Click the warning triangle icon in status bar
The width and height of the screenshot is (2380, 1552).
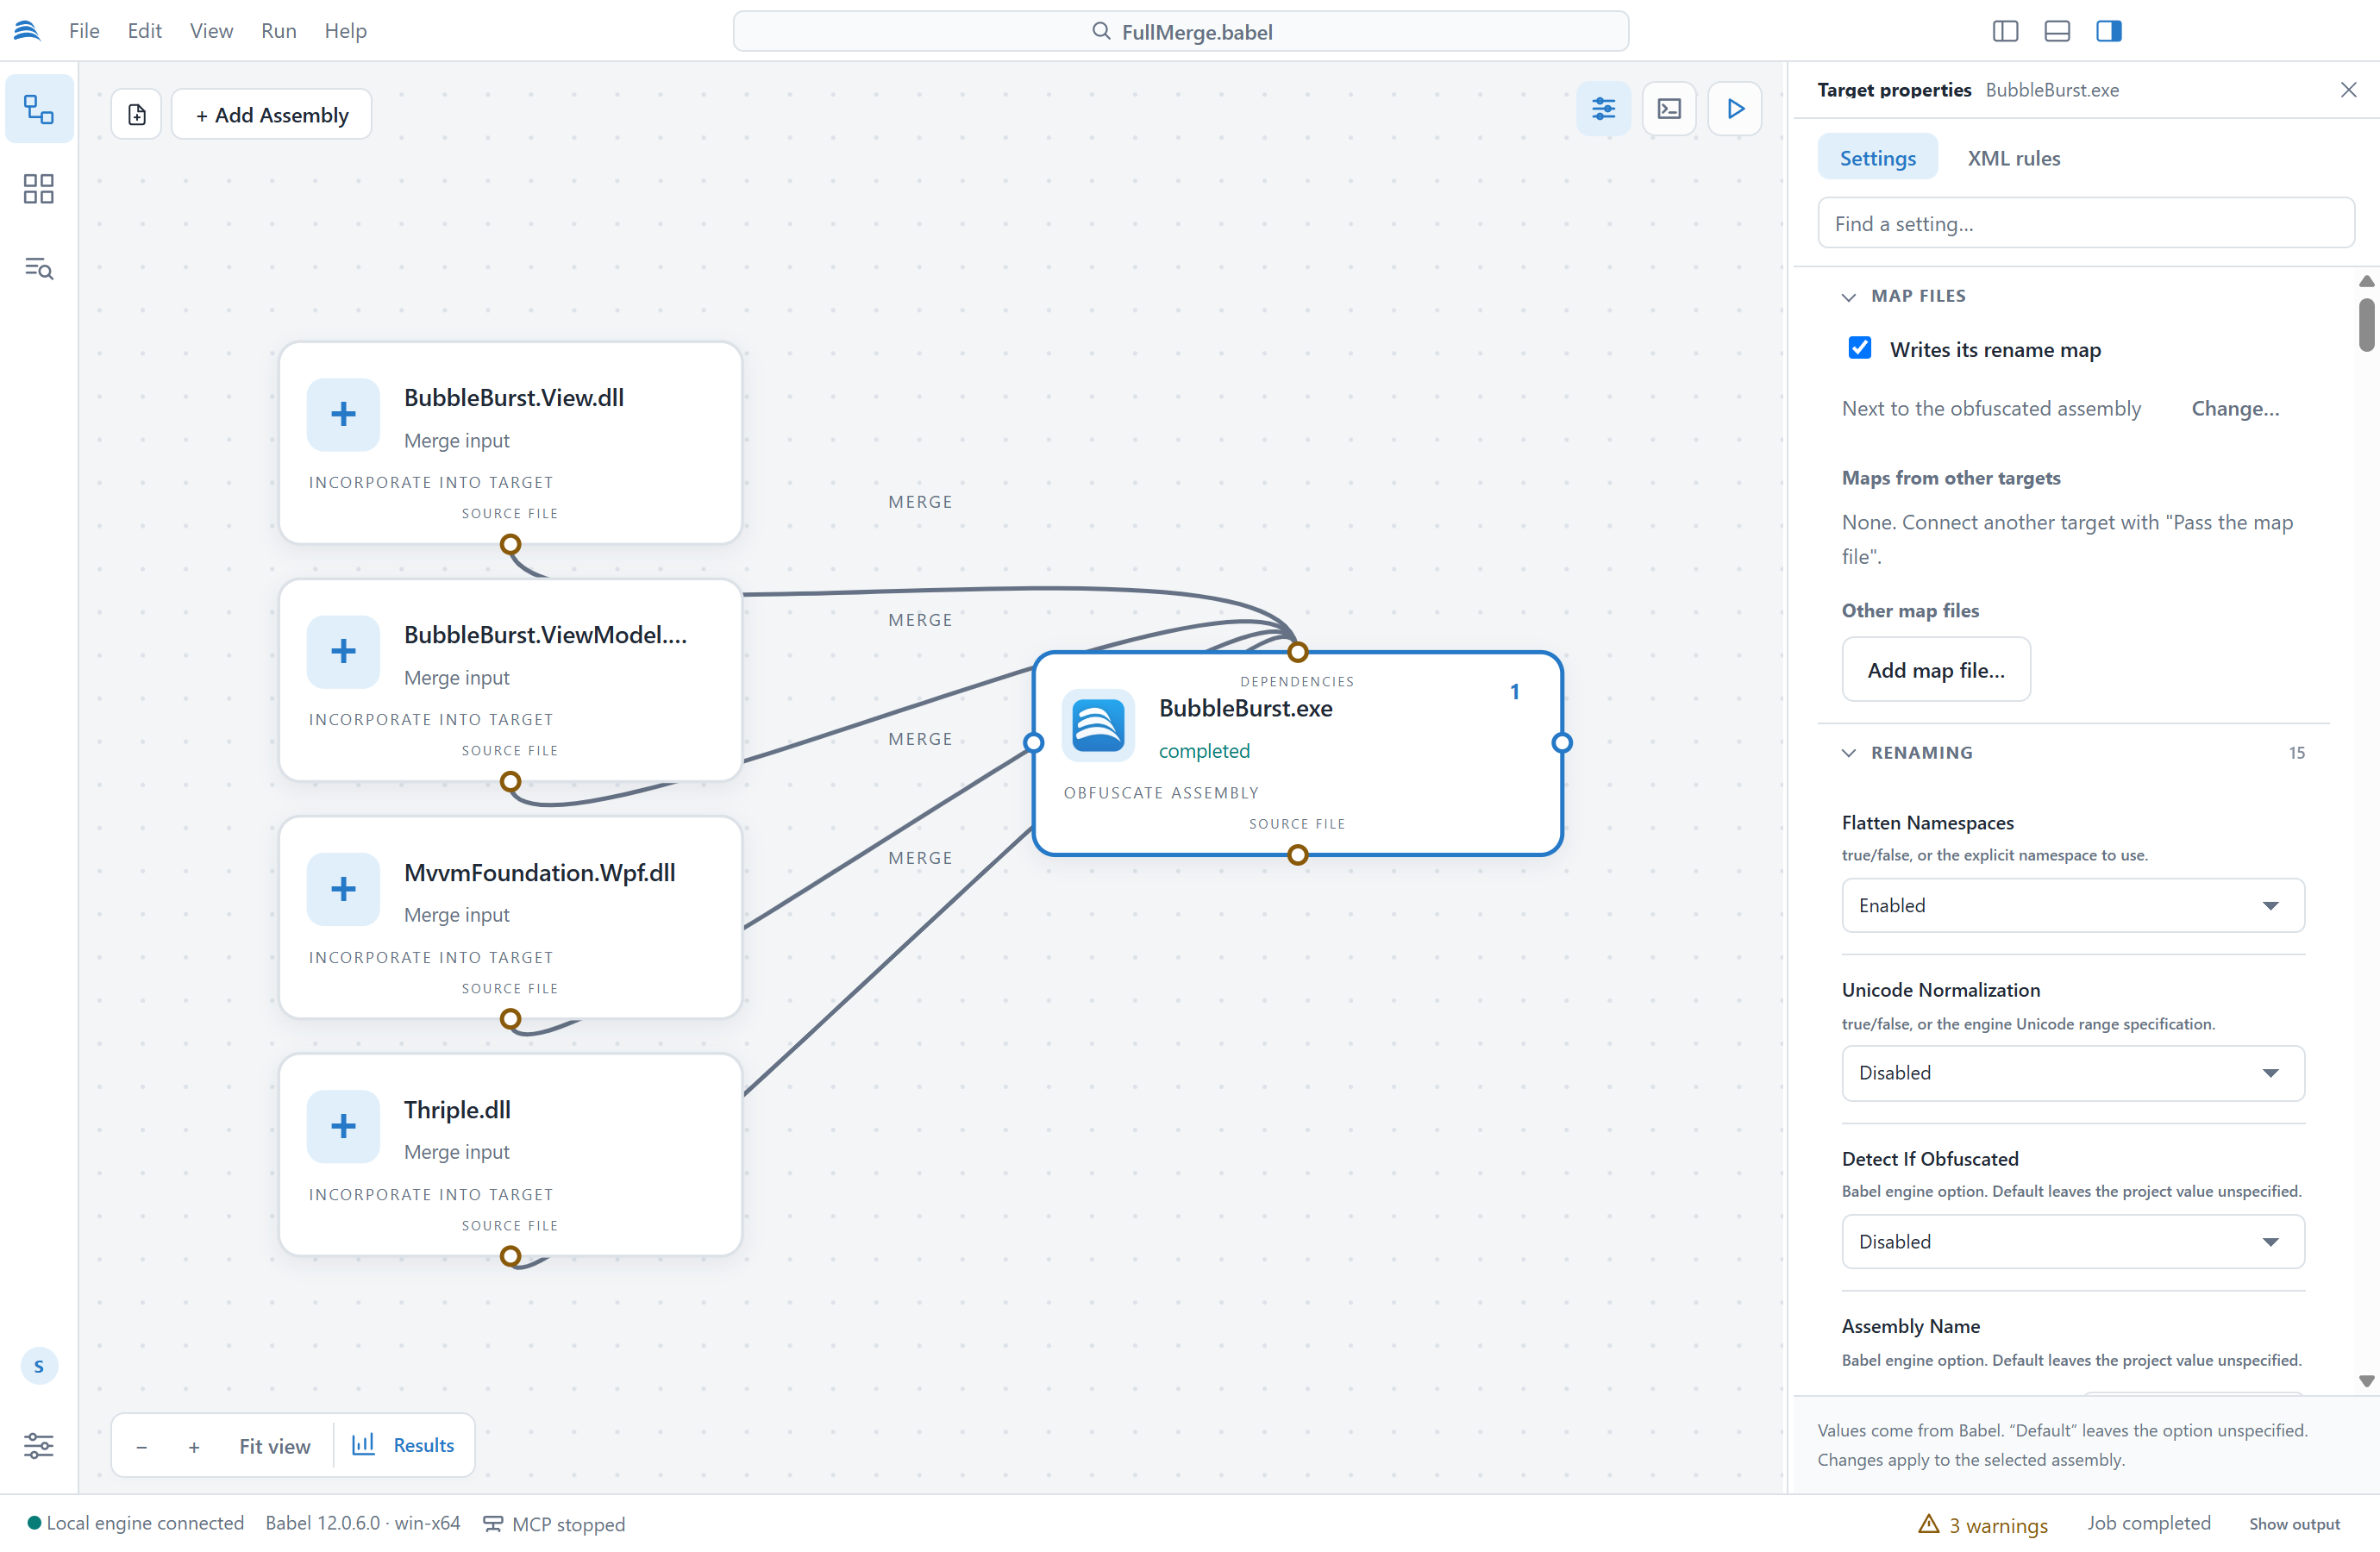click(x=1929, y=1524)
